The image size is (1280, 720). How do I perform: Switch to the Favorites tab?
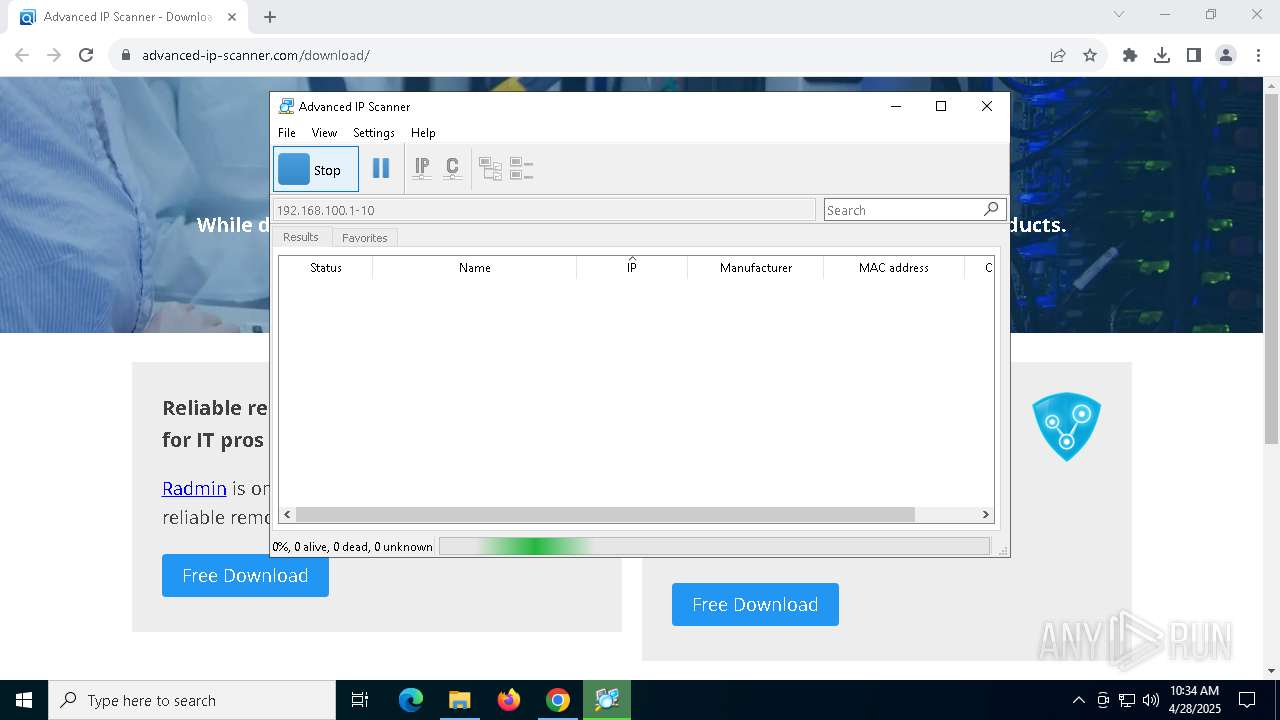365,238
